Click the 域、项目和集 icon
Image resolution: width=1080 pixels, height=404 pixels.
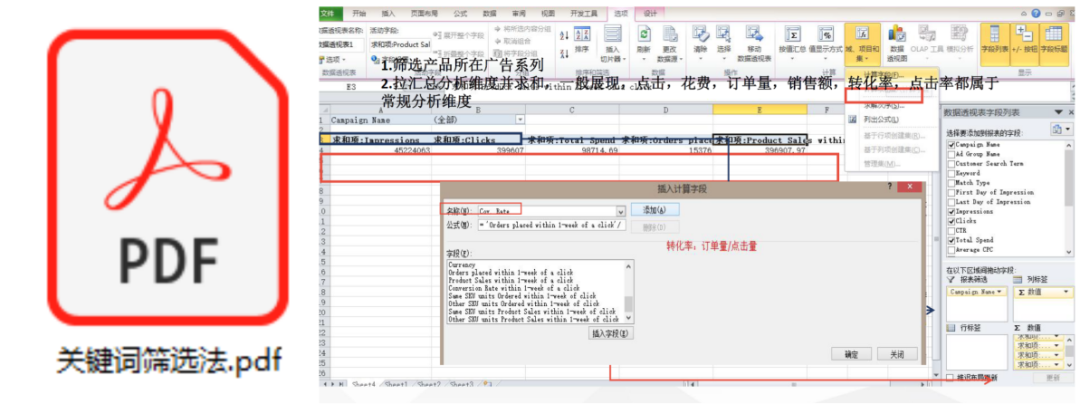[862, 43]
